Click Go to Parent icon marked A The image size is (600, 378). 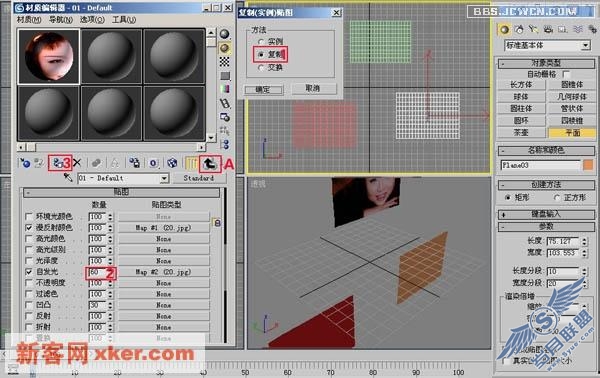click(210, 164)
